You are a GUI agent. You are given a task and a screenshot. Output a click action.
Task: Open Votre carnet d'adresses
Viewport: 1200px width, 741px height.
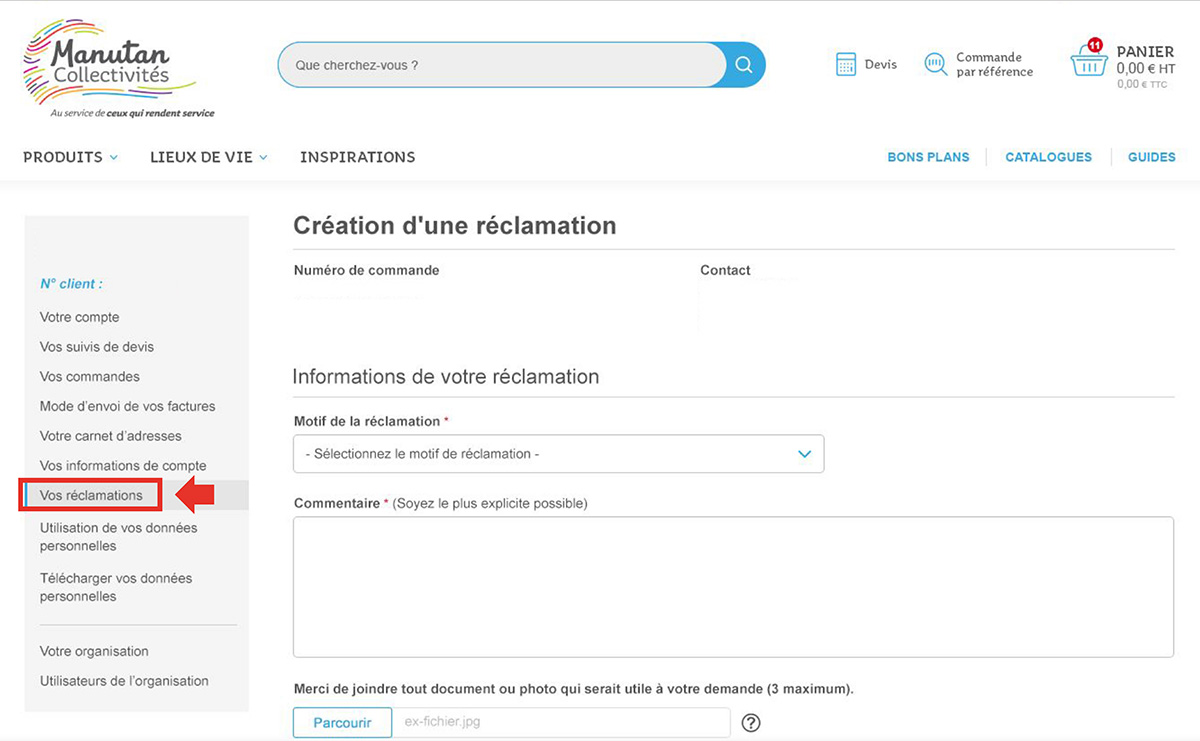pyautogui.click(x=111, y=436)
